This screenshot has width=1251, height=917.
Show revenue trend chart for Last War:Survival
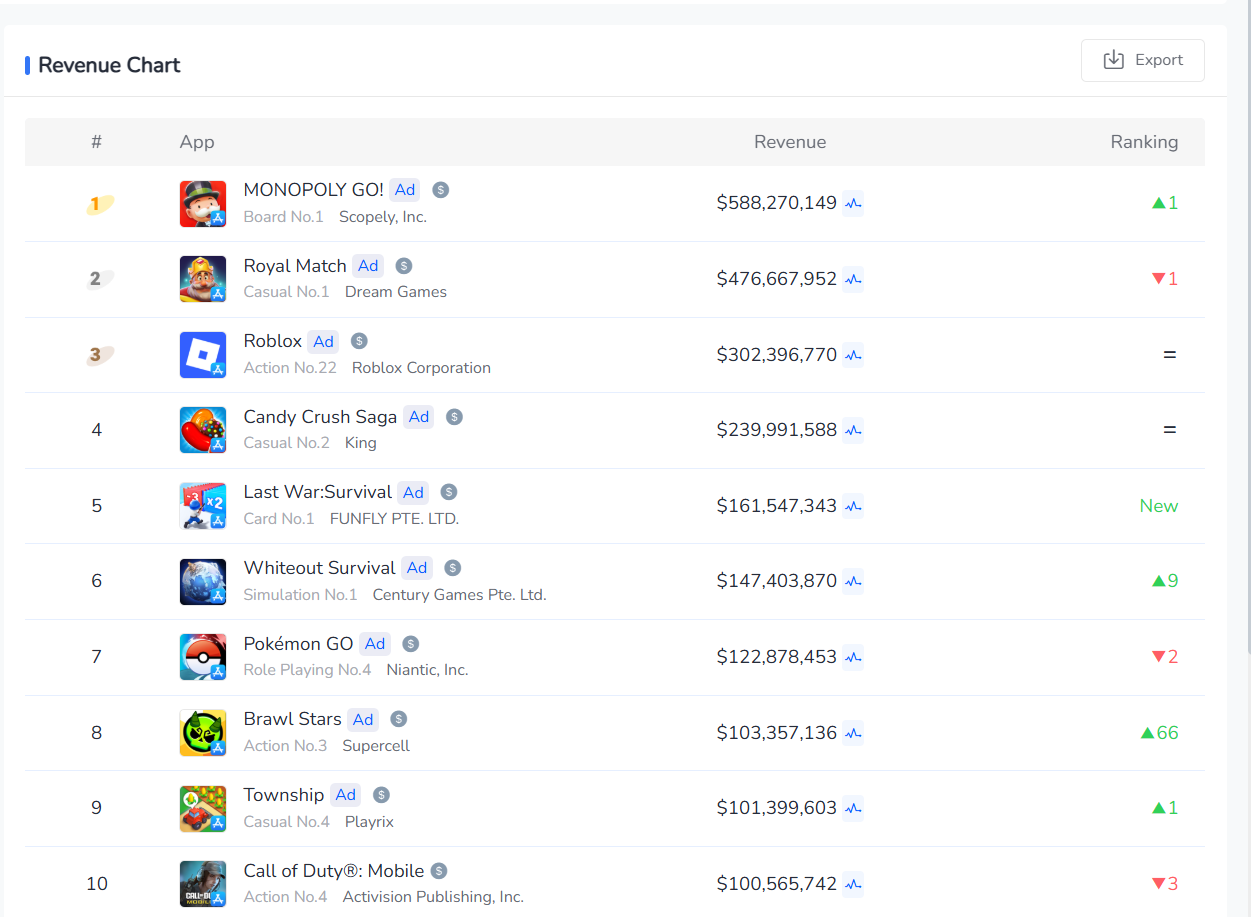coord(853,506)
